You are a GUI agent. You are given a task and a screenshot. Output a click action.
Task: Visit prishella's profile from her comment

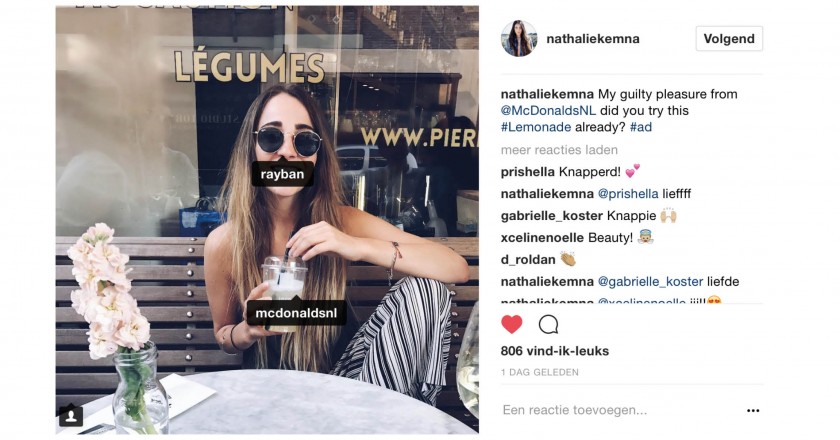point(527,172)
